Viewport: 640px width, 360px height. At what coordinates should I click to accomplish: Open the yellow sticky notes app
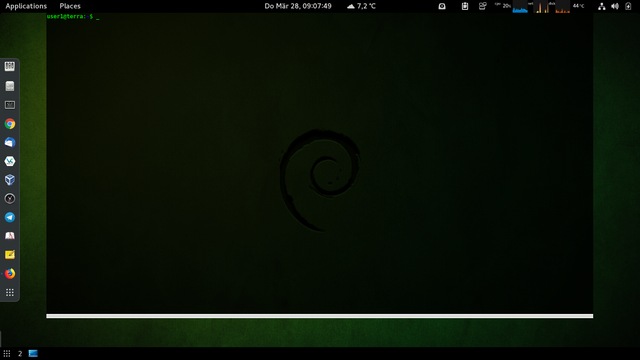[x=10, y=255]
